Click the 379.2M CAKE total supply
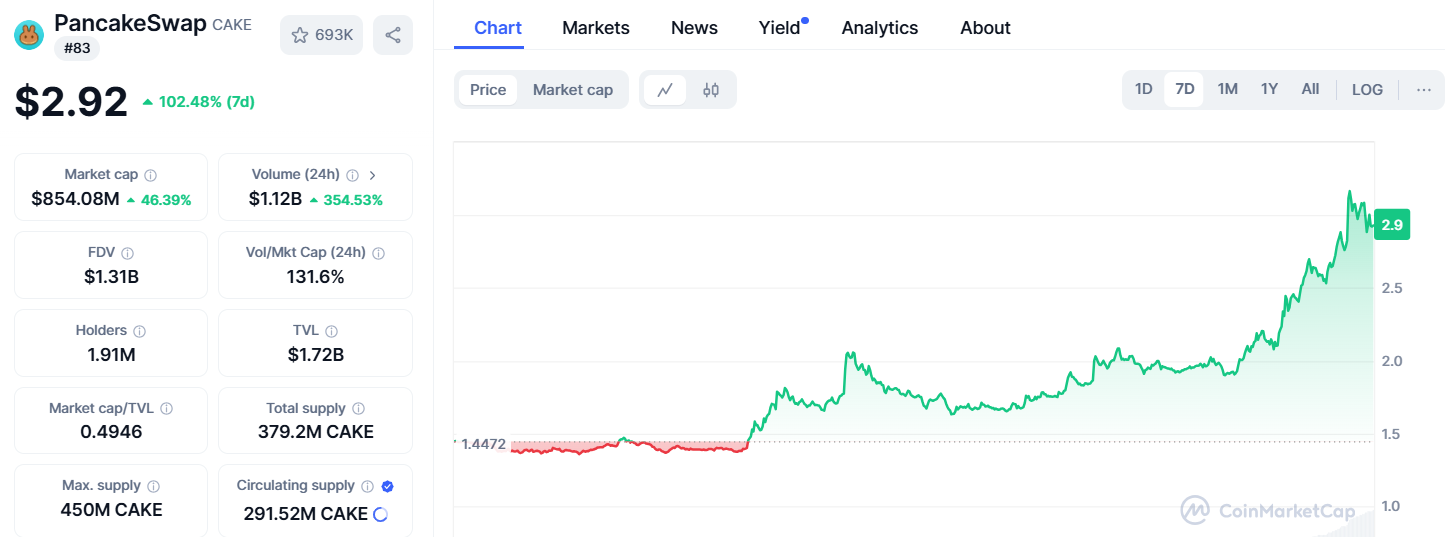The image size is (1445, 537). 315,432
